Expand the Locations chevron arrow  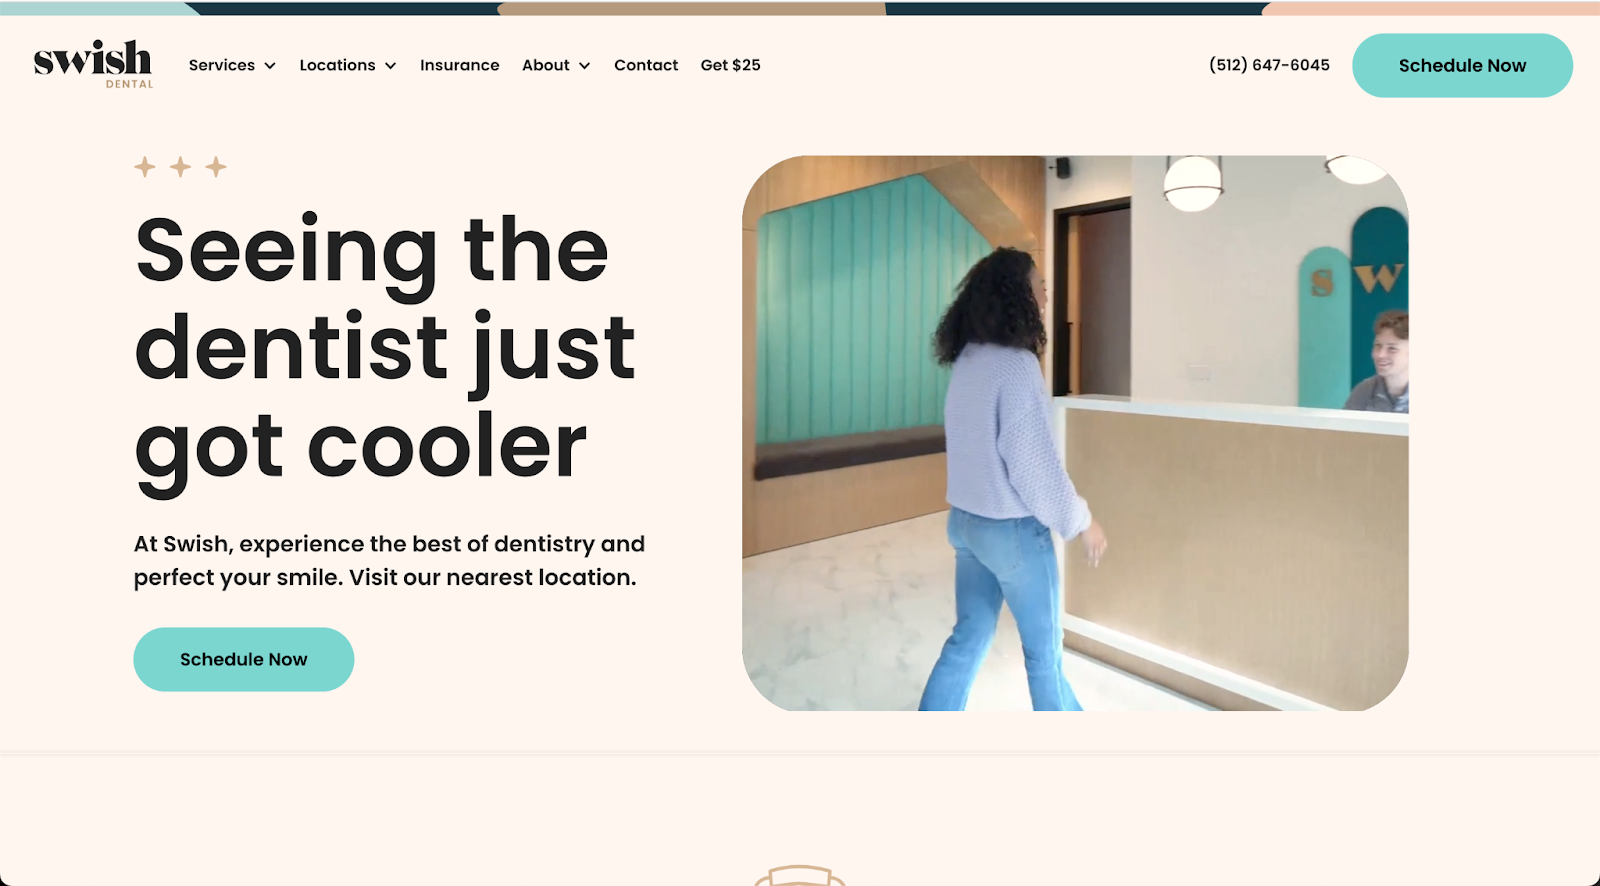[x=391, y=66]
